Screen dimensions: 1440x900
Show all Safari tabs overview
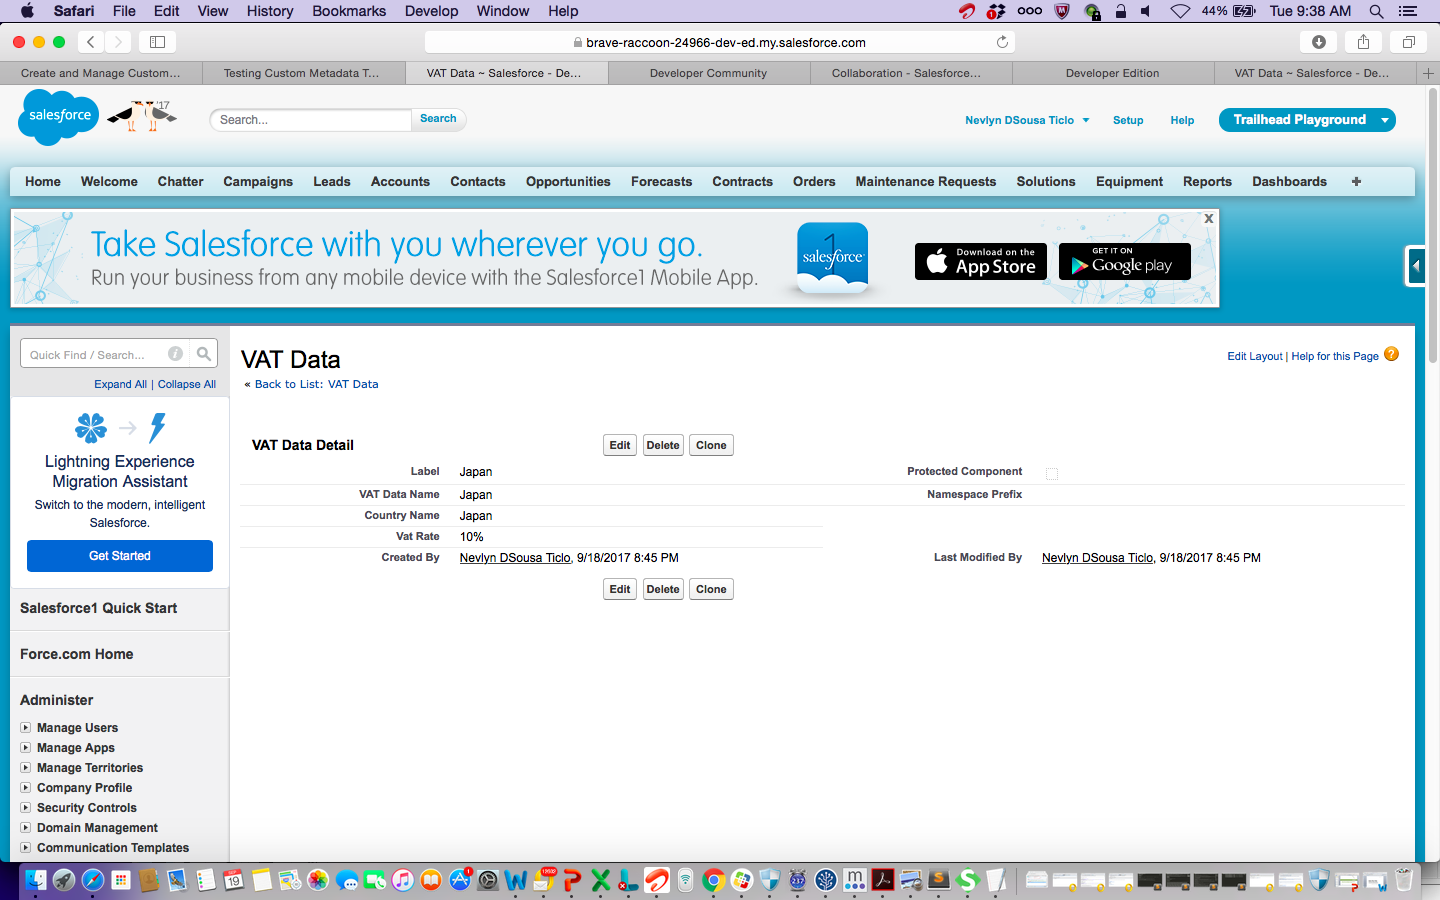coord(1408,42)
